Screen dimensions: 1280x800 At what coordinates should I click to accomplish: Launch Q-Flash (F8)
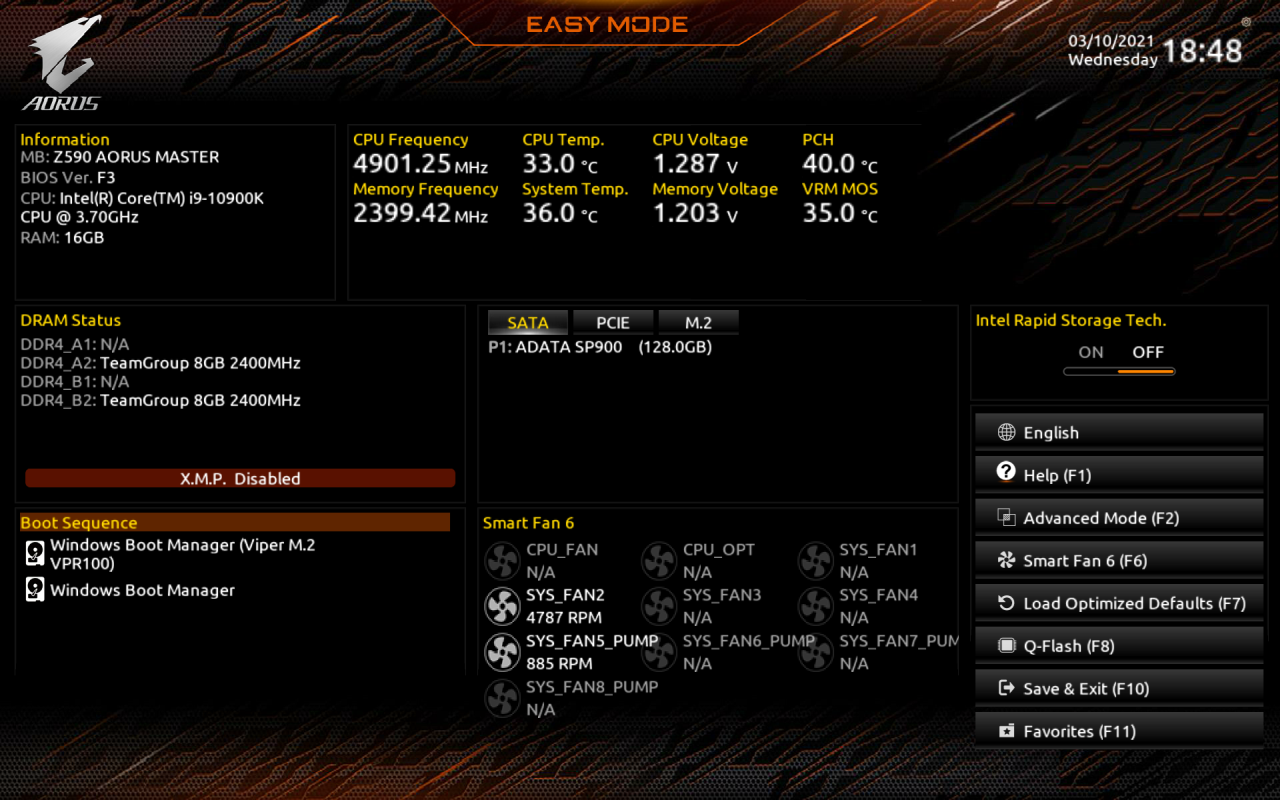[1119, 646]
